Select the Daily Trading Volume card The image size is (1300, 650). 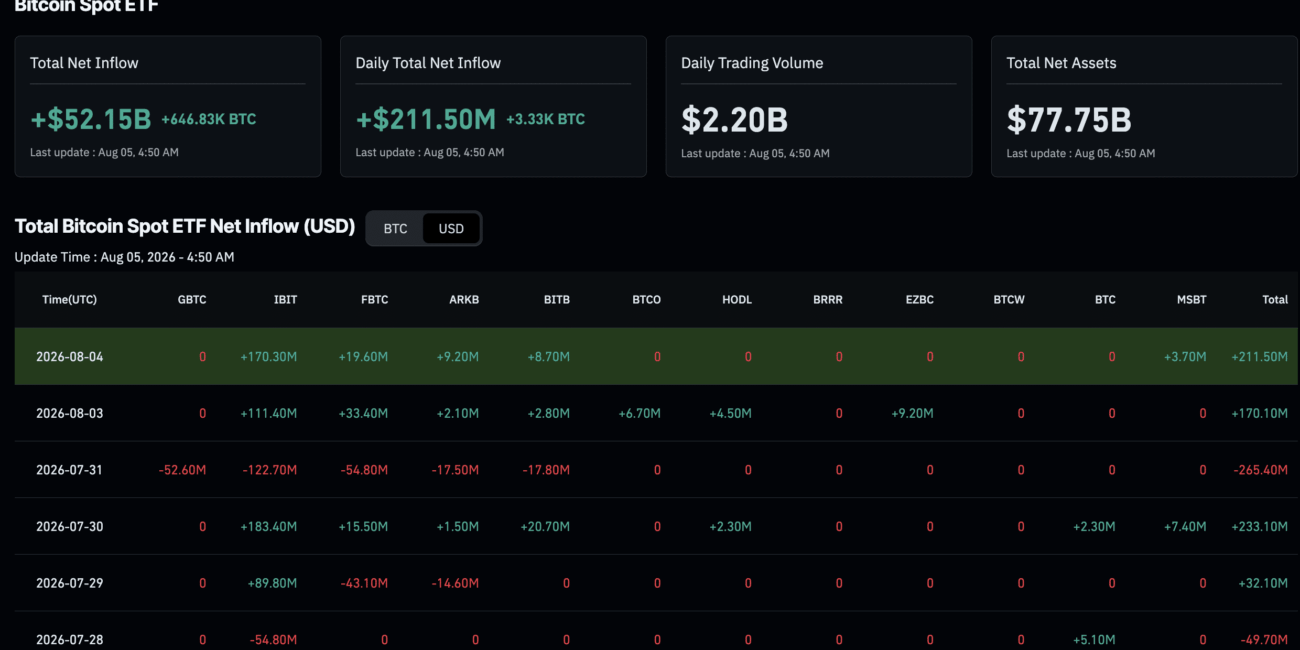pos(819,107)
